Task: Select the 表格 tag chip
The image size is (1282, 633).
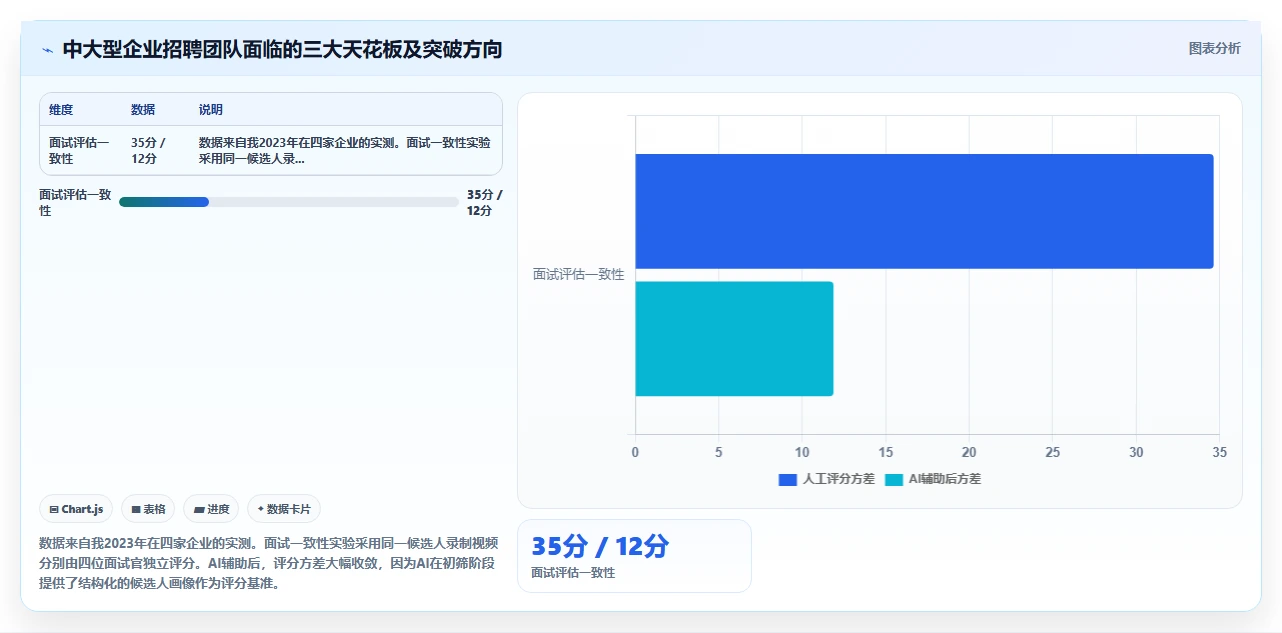Action: (x=148, y=509)
